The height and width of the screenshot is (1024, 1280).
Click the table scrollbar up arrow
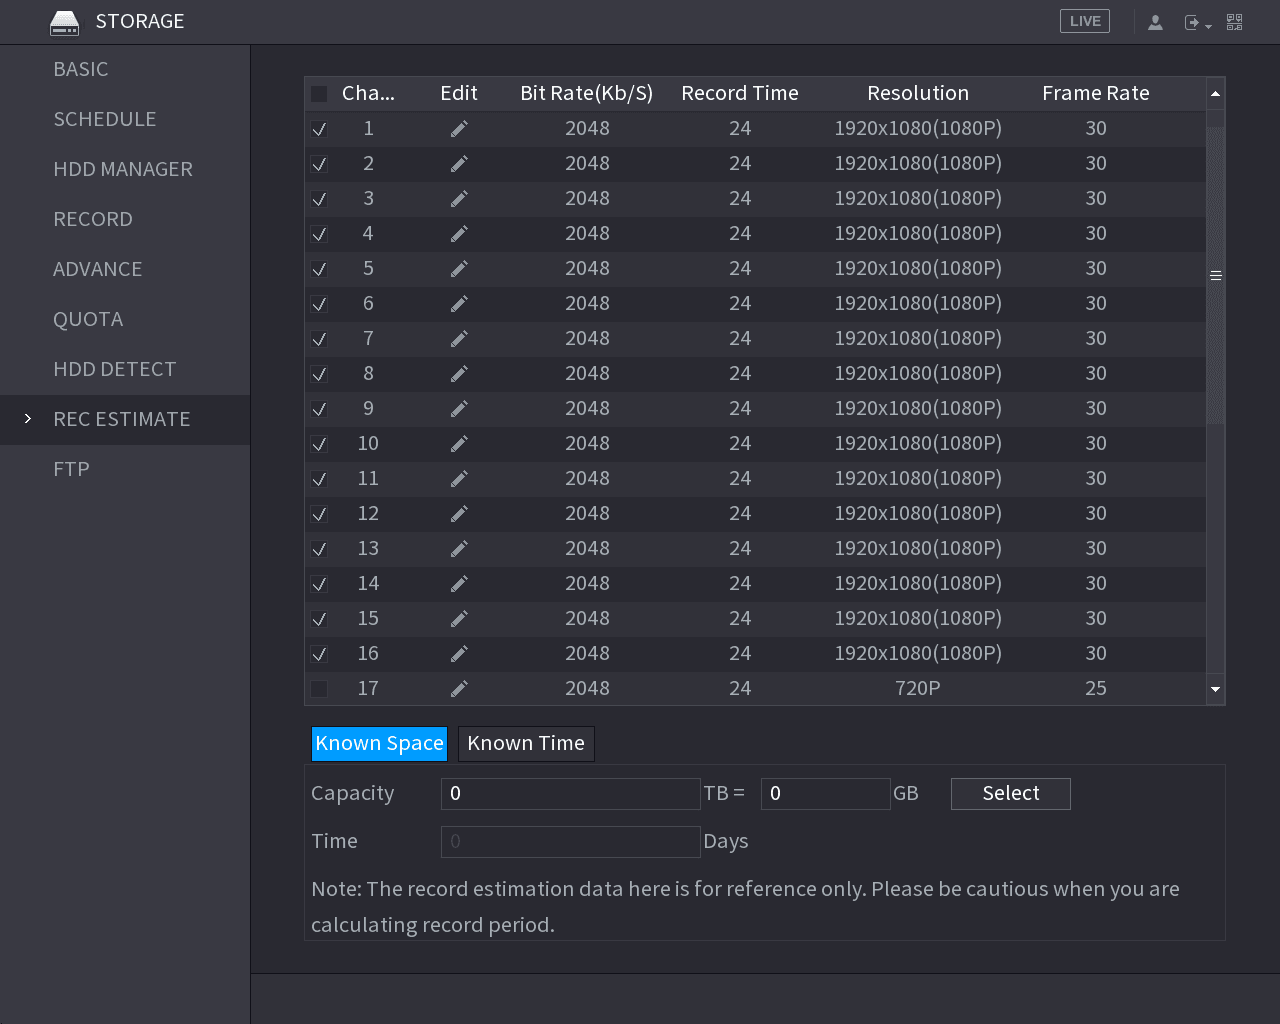coord(1216,94)
